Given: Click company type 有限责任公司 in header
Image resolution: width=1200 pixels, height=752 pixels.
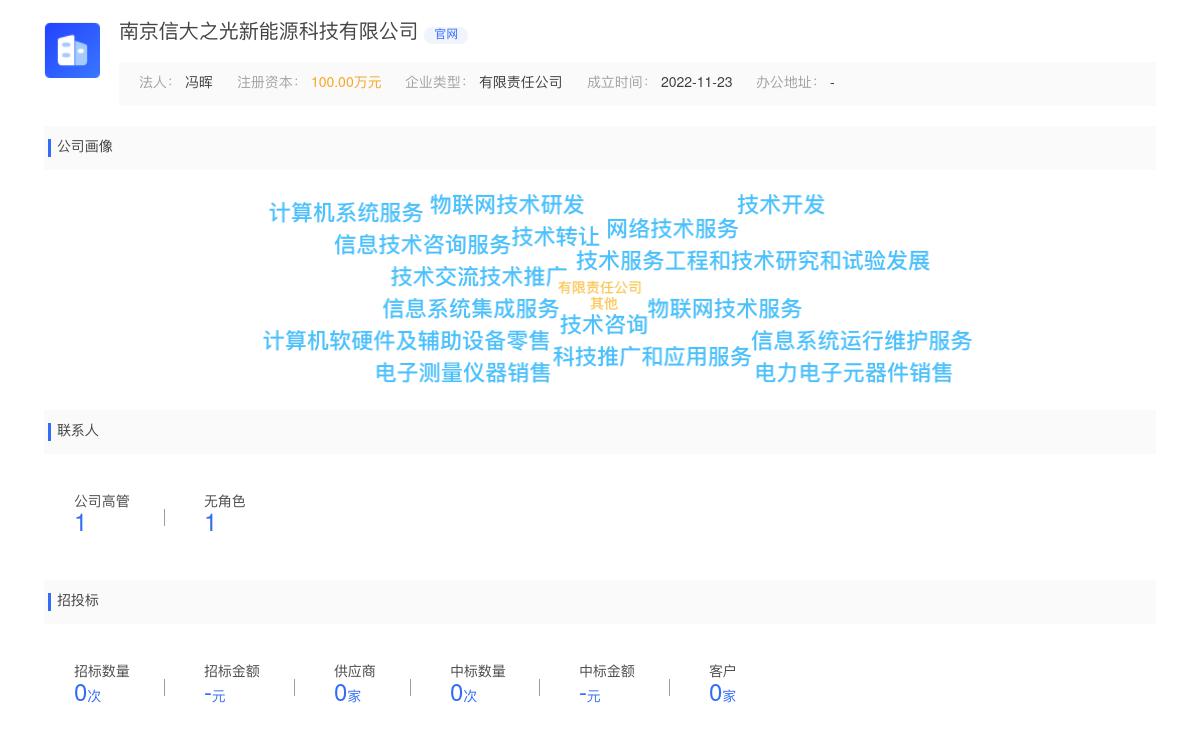Looking at the screenshot, I should (521, 83).
